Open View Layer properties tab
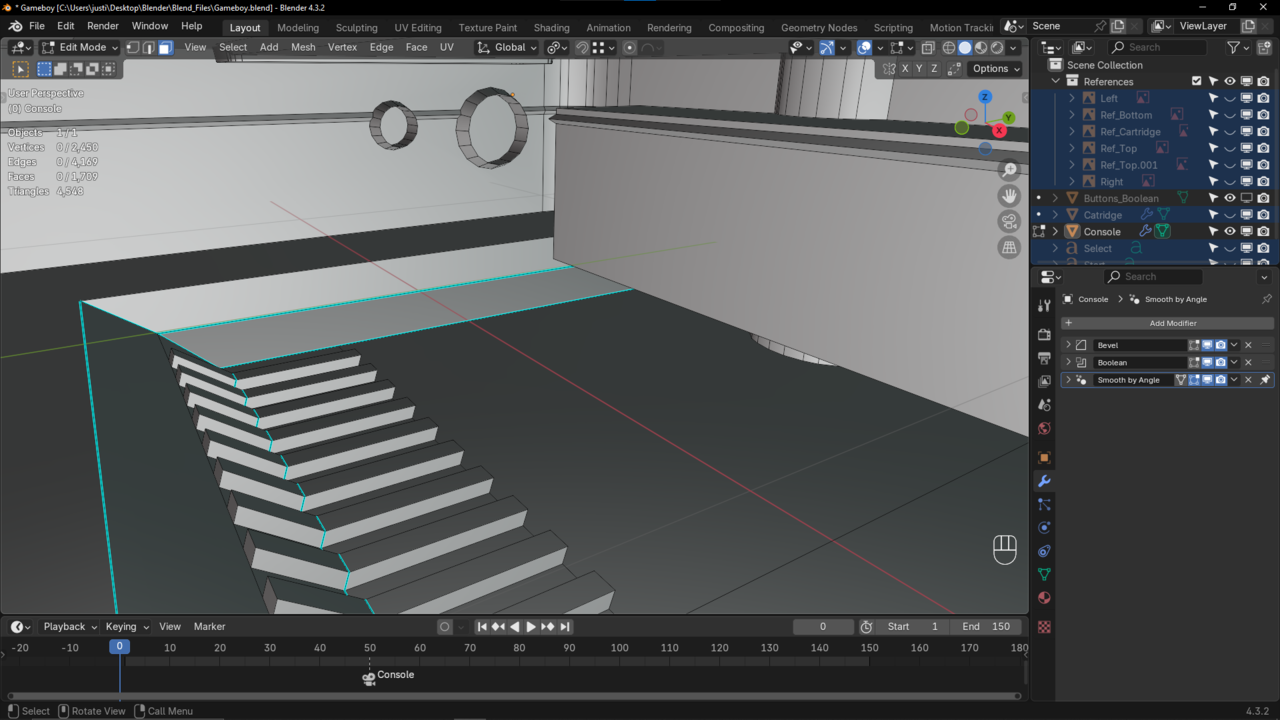Screen dimensions: 1280x720 point(1044,381)
